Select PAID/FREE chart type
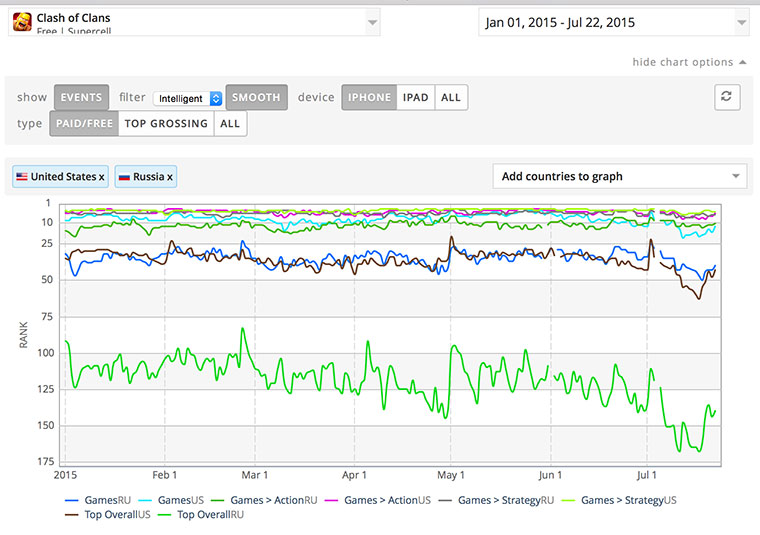 [86, 124]
